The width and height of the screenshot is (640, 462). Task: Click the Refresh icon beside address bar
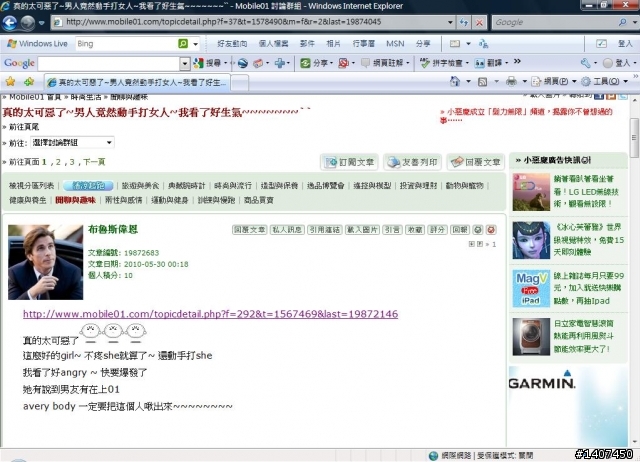(464, 22)
